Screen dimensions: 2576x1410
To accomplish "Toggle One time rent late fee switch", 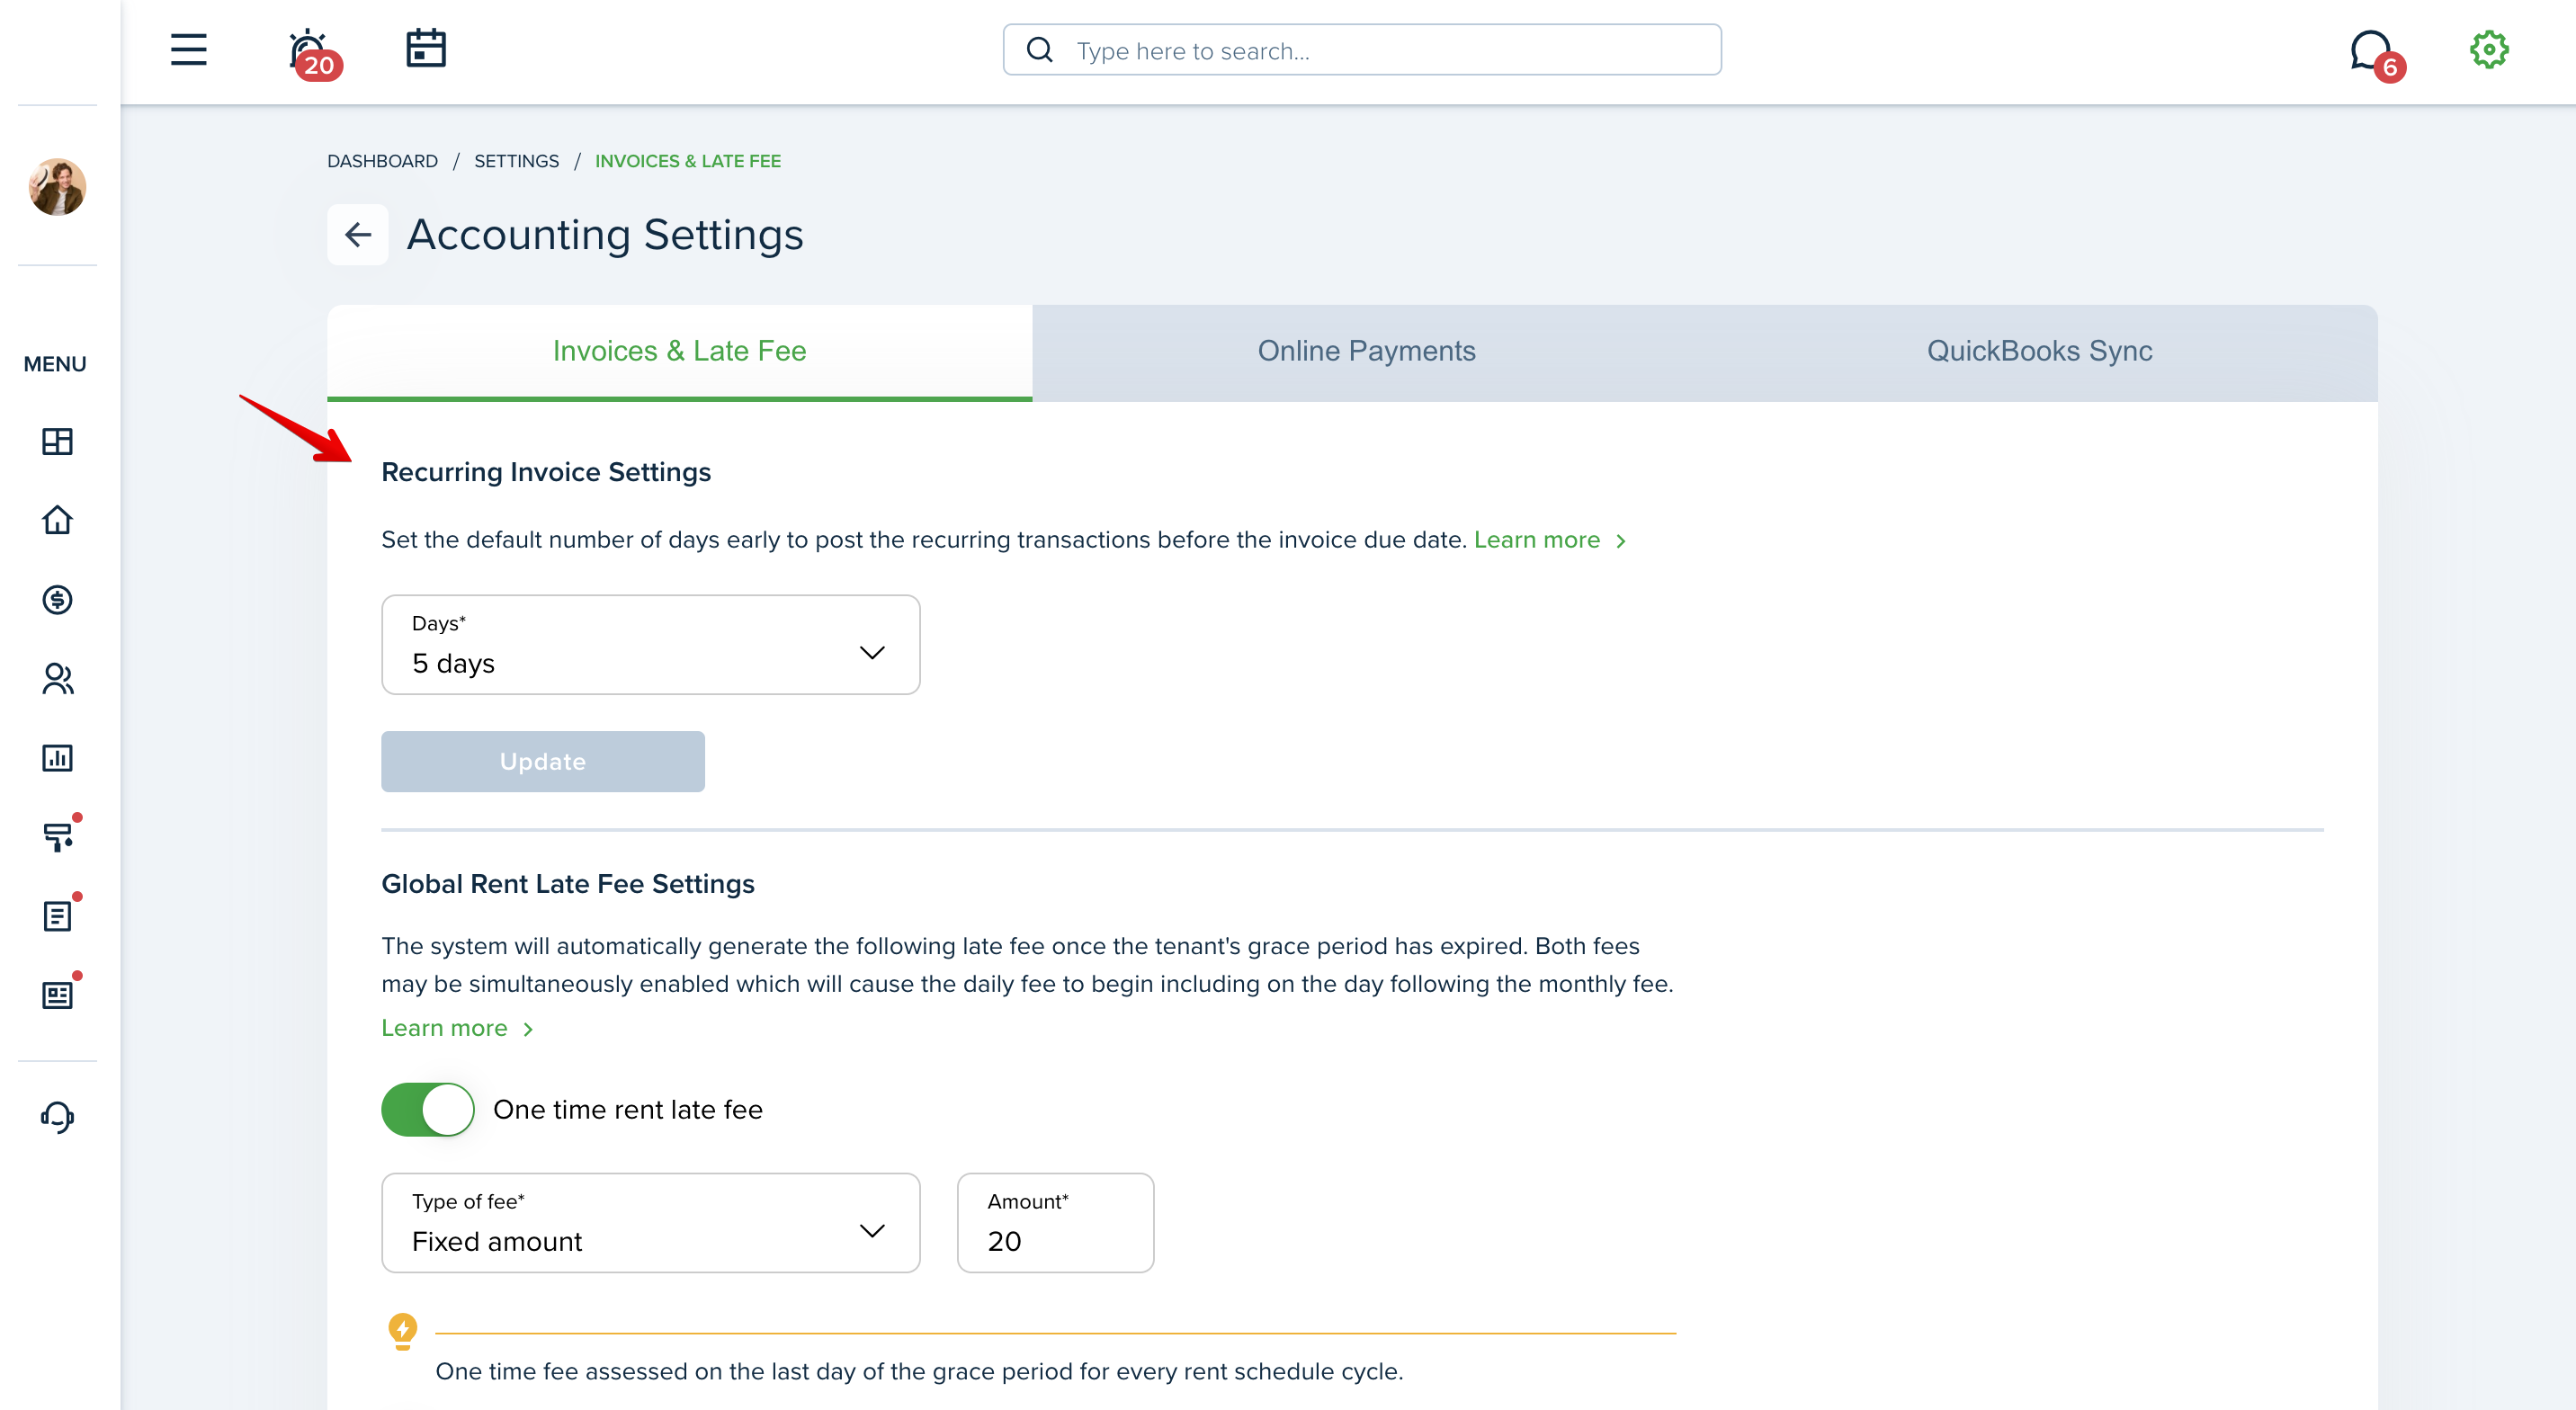I will pos(428,1109).
